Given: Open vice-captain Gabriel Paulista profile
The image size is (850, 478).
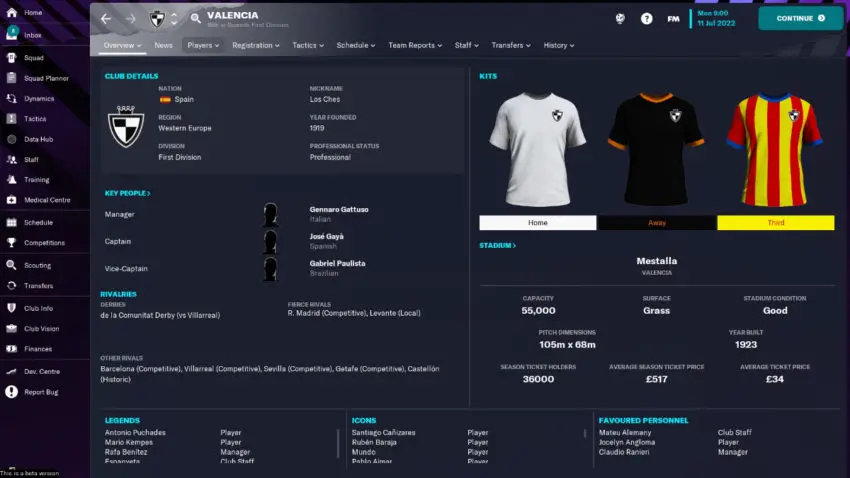Looking at the screenshot, I should [x=337, y=263].
